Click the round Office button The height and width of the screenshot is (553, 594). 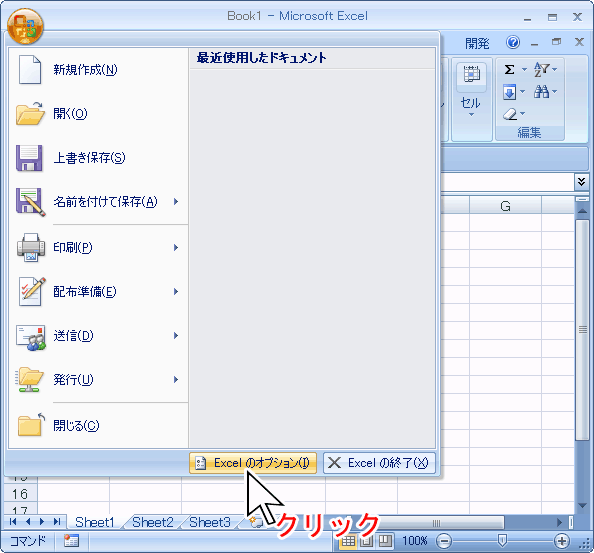25,26
